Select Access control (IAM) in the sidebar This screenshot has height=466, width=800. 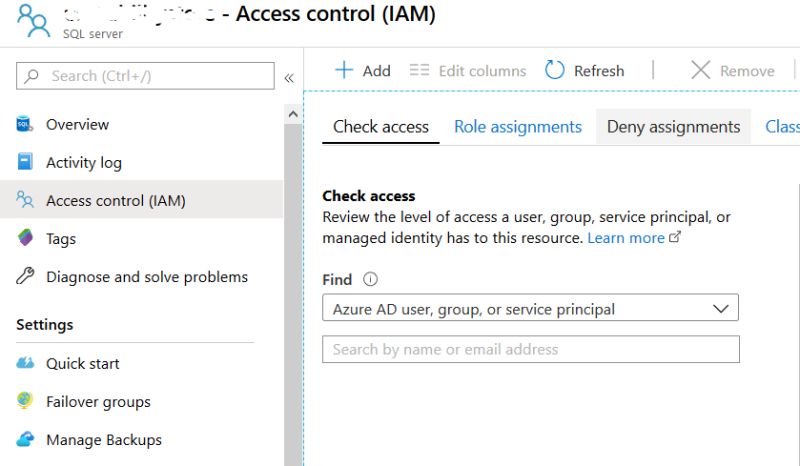(141, 200)
